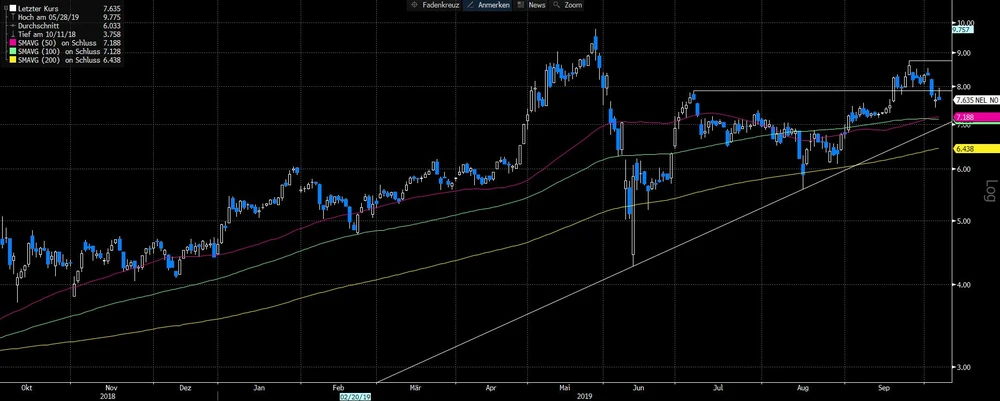
Task: Toggle the green SMAVG (100) legend swatch
Action: [11, 53]
